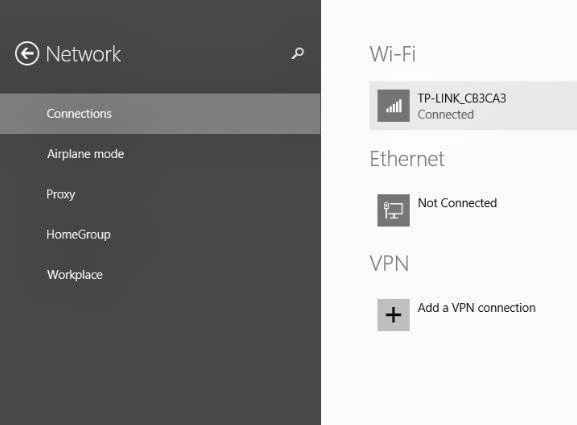Select the TP-LINK_CB3CA3 network name
The image size is (577, 425).
[462, 98]
